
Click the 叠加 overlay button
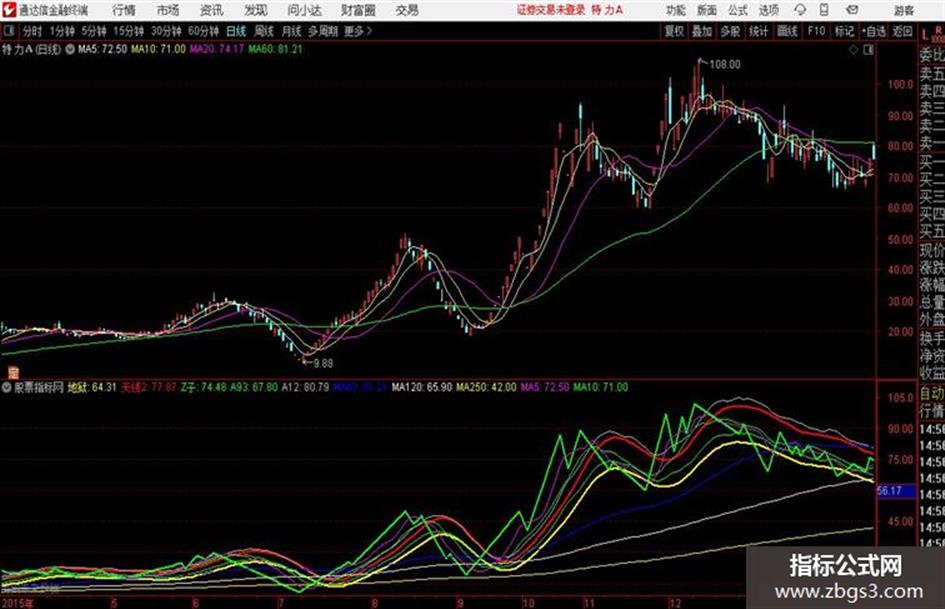point(702,31)
